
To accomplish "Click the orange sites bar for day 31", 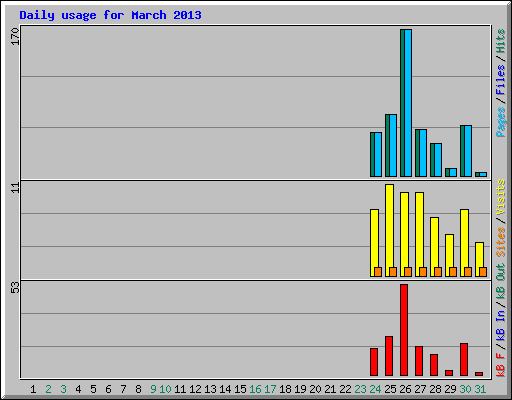I will (x=483, y=272).
